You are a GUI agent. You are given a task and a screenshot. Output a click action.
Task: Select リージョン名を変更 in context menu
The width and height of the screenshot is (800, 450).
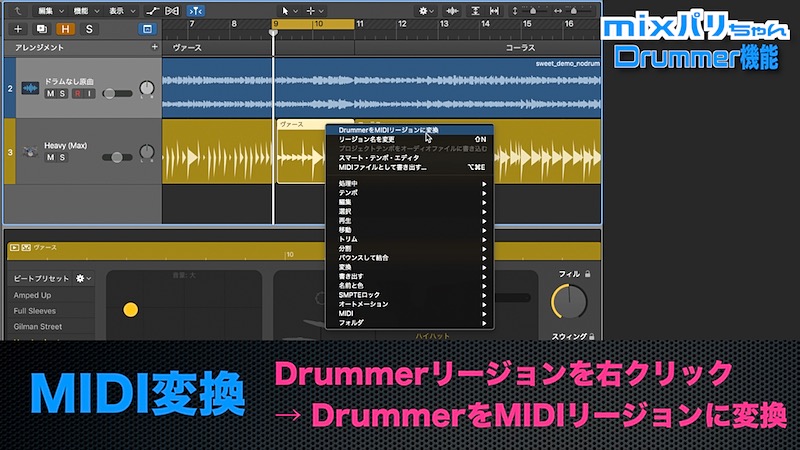coord(409,139)
